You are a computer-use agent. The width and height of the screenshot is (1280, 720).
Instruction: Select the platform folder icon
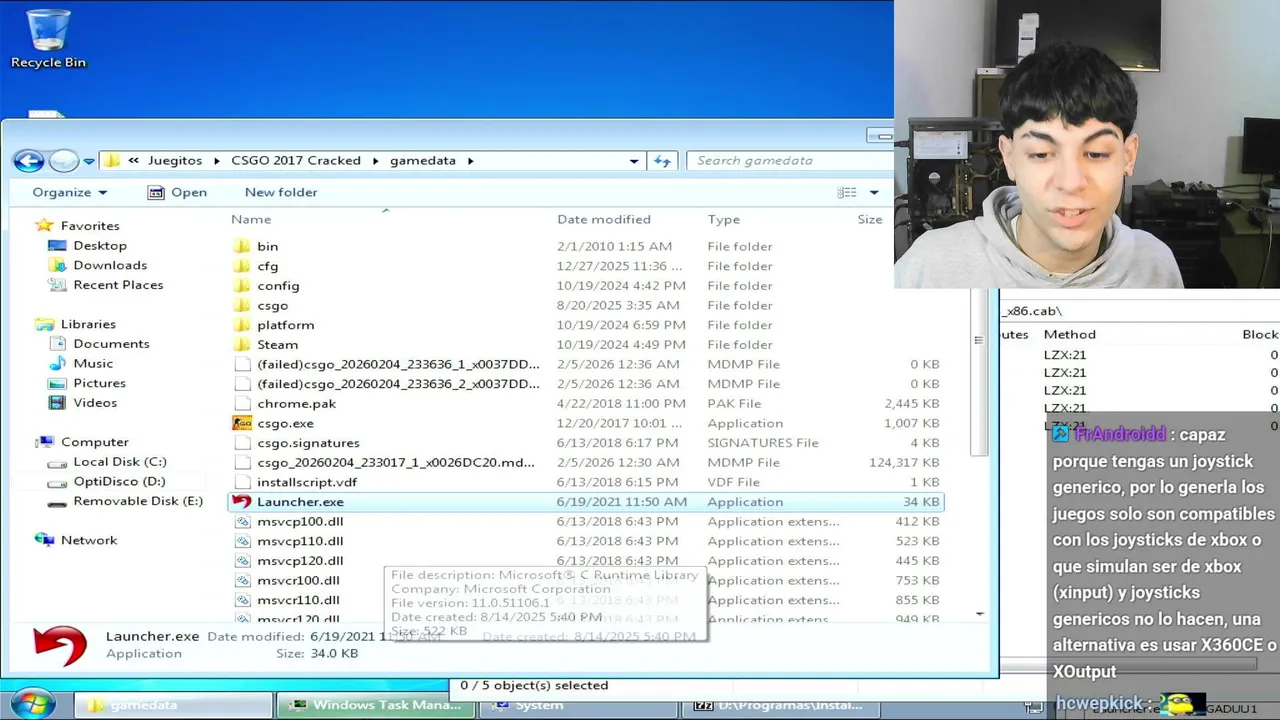(242, 325)
